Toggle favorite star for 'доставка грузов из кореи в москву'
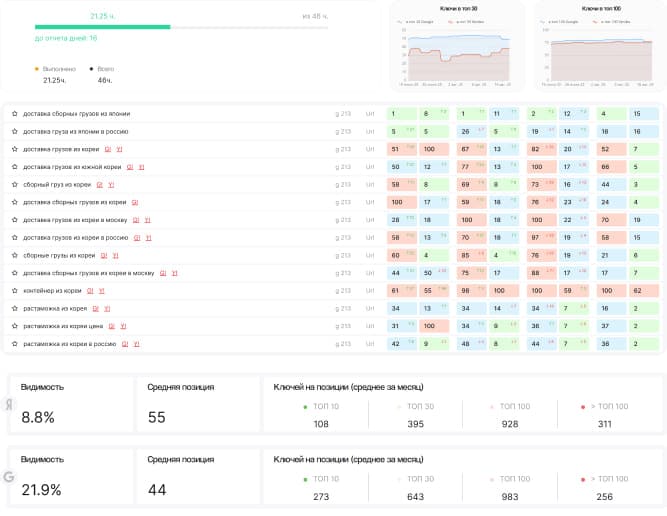Viewport: 667px width, 516px height. click(x=14, y=219)
